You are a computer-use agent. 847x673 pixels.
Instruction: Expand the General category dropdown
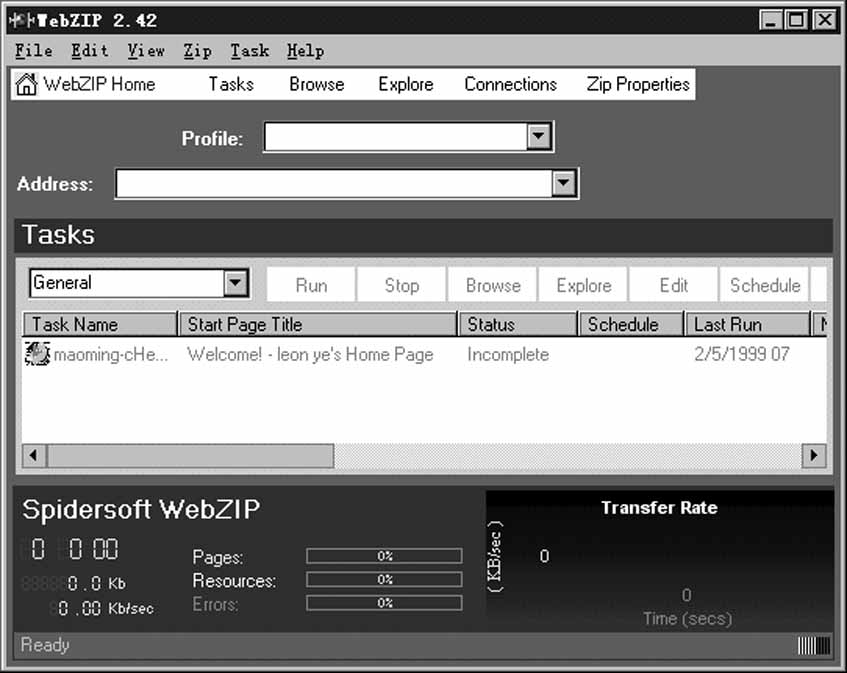[236, 283]
